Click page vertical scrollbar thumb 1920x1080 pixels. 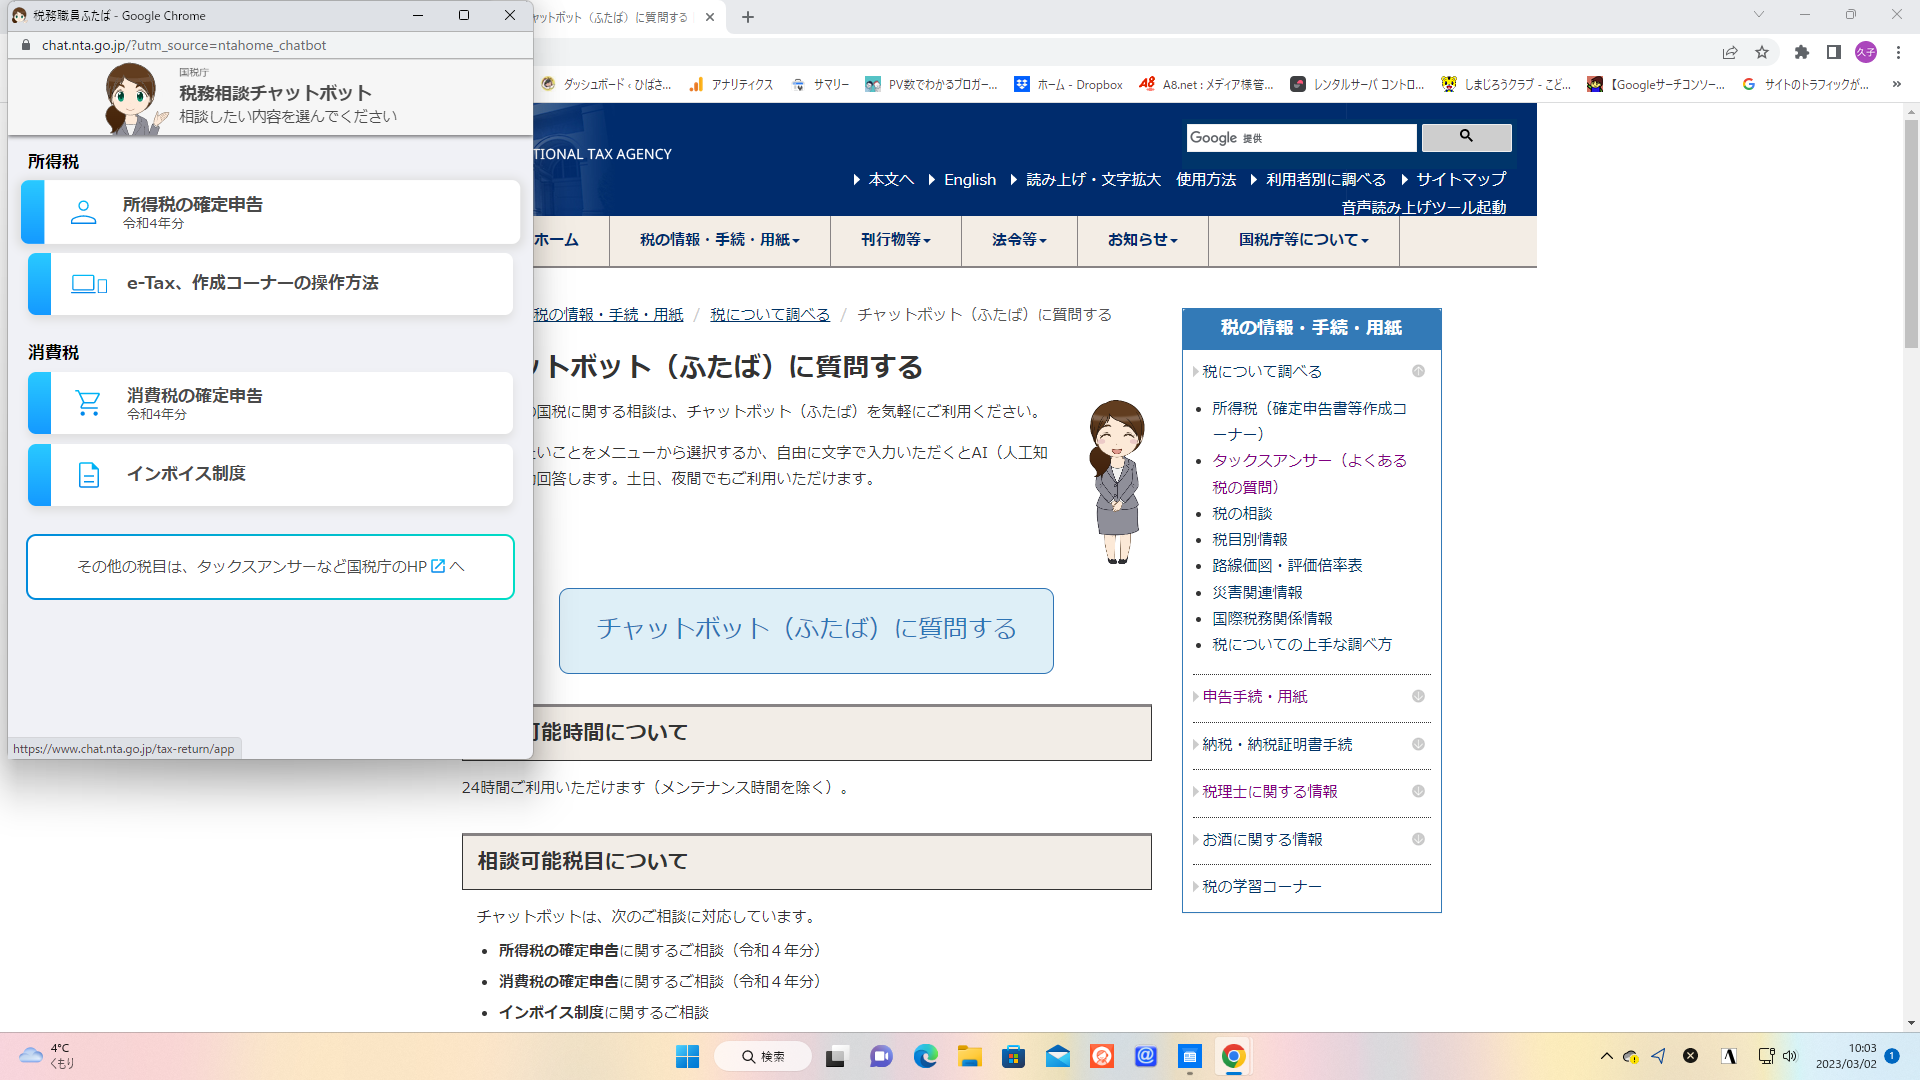tap(1911, 235)
